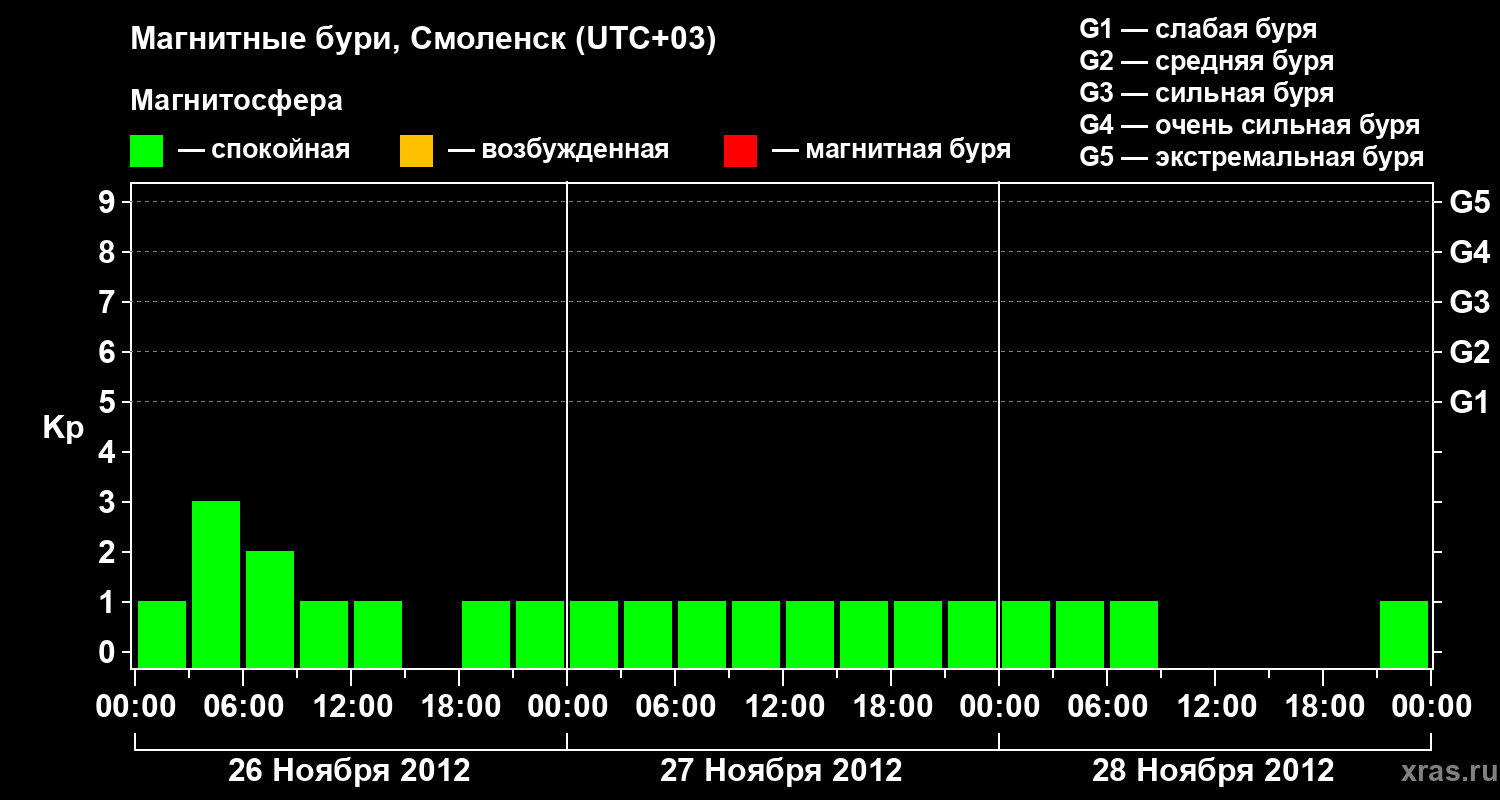This screenshot has width=1500, height=800.
Task: Click the 'Kp' axis title
Action: [63, 428]
